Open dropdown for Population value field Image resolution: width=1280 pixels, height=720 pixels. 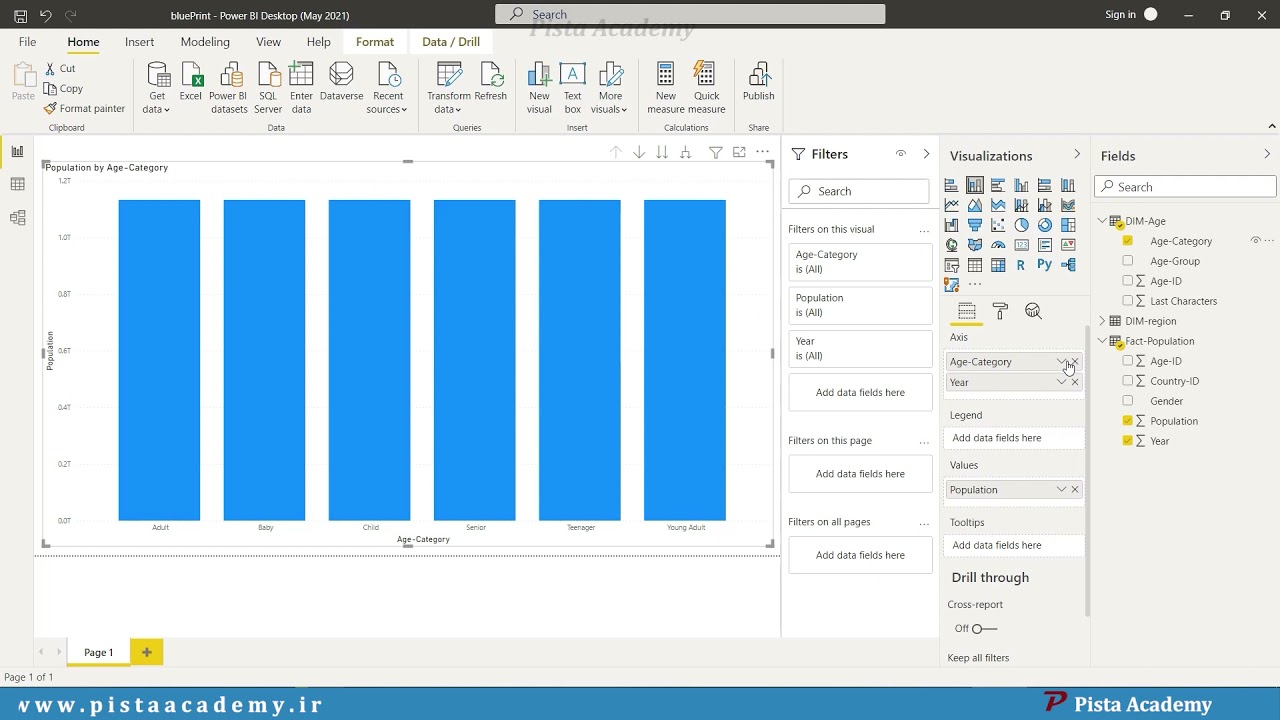click(1061, 489)
